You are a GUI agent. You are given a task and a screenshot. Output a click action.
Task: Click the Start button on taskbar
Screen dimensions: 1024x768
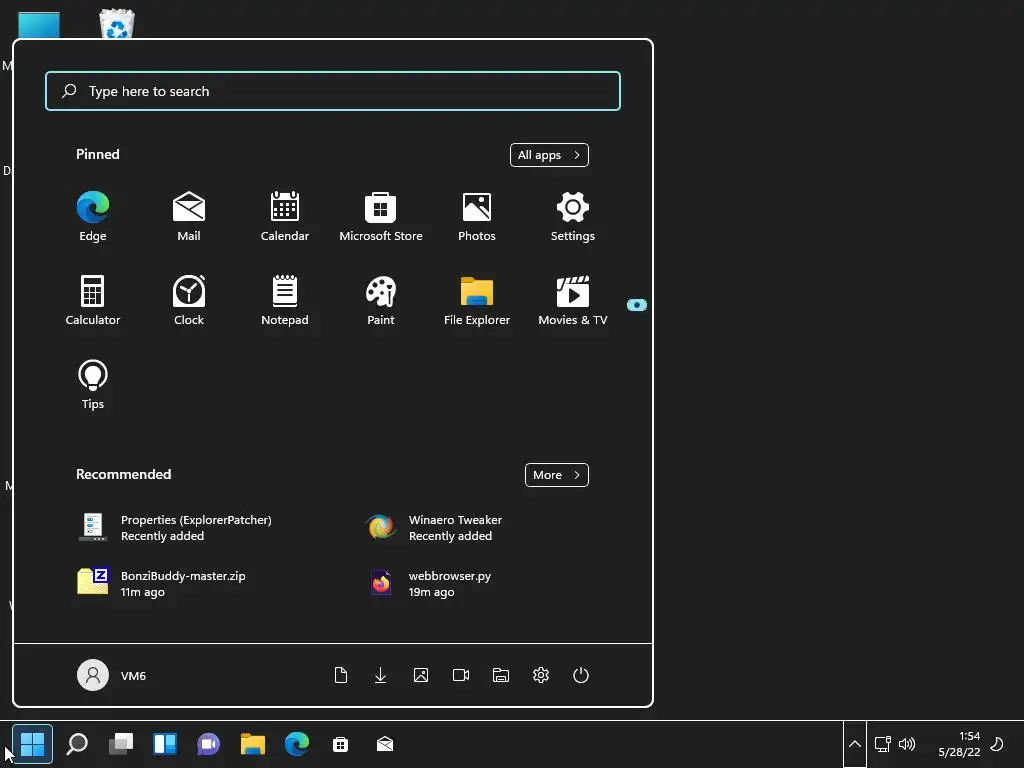click(32, 744)
